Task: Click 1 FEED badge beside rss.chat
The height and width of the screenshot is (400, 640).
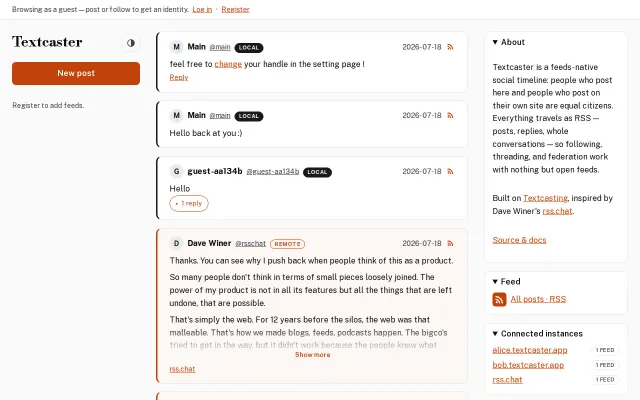Action: [605, 380]
